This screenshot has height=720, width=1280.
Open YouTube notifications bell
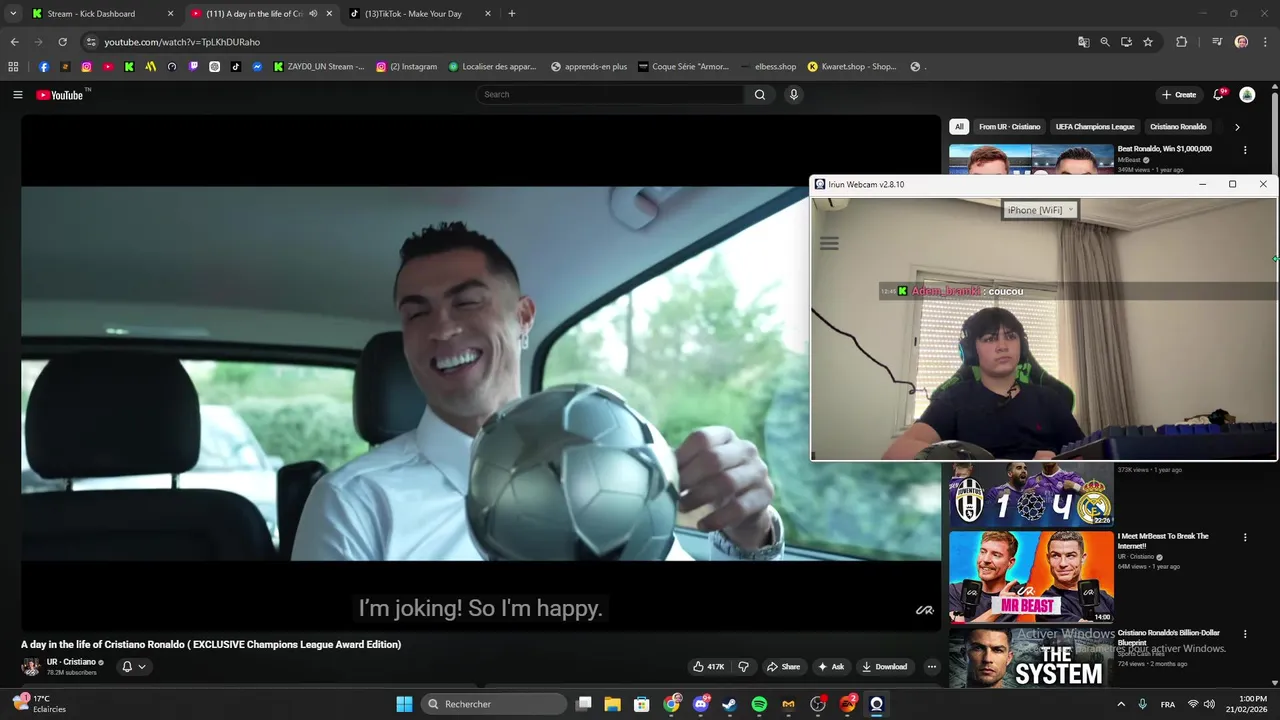tap(1218, 95)
